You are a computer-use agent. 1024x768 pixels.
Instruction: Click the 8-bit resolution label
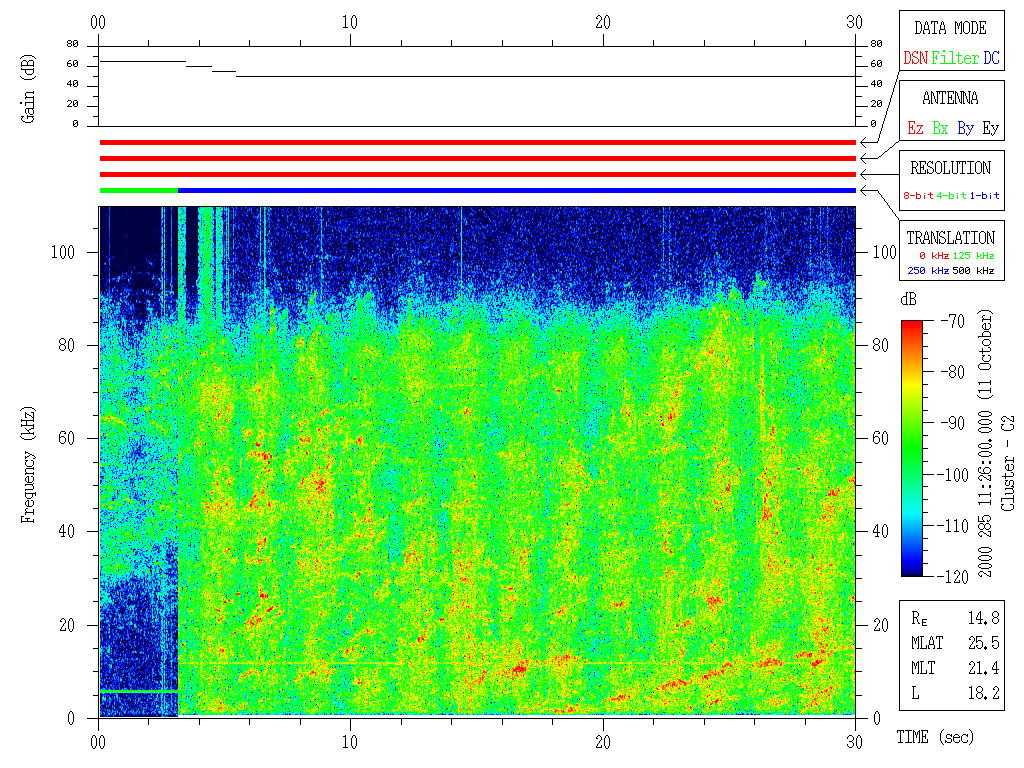point(919,196)
